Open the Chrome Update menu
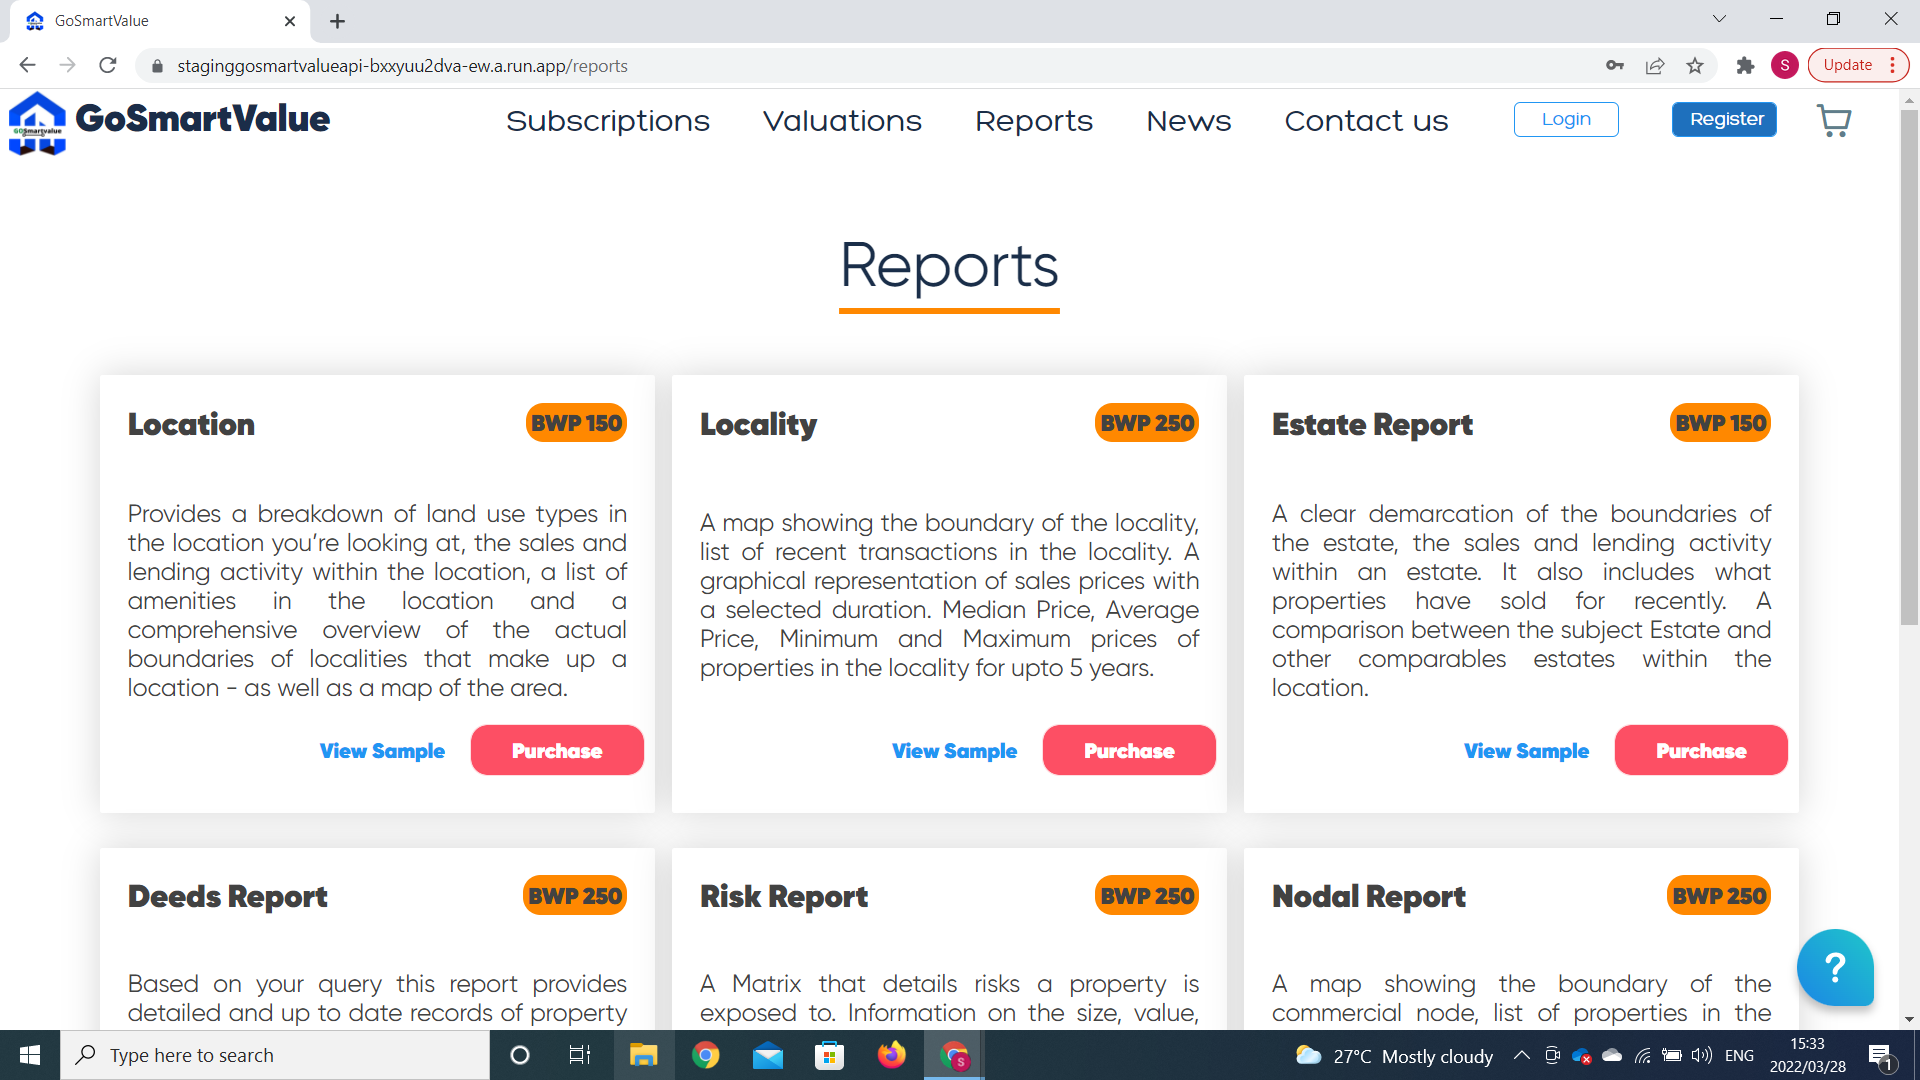Viewport: 1920px width, 1080px height. pyautogui.click(x=1858, y=66)
